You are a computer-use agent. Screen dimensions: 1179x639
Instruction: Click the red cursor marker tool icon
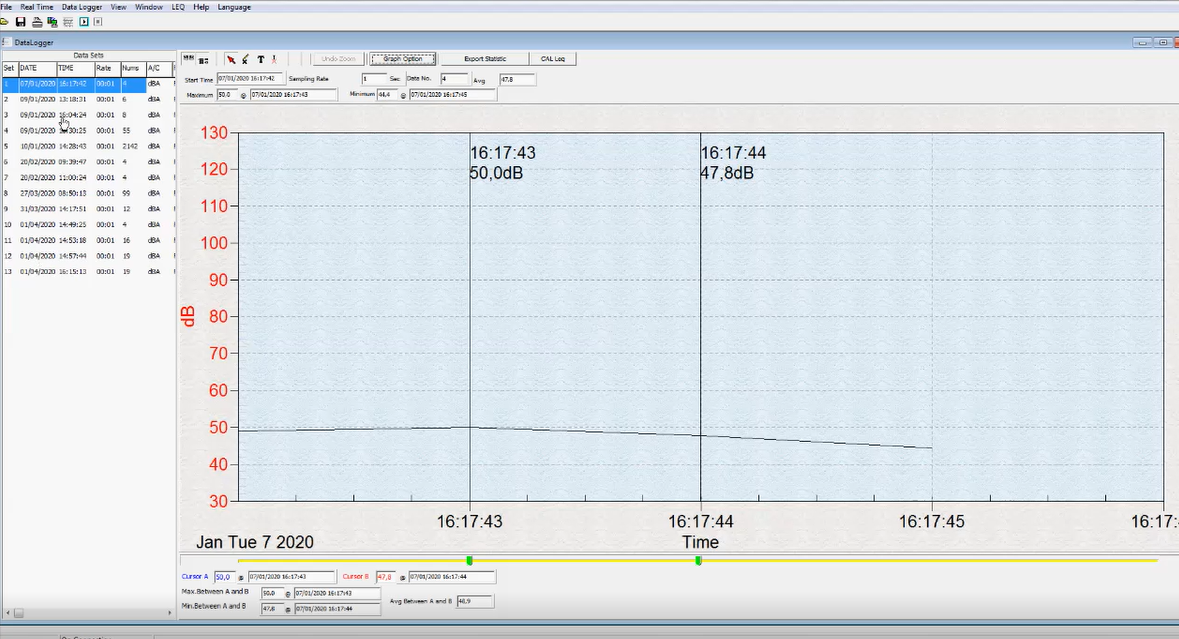[x=274, y=59]
